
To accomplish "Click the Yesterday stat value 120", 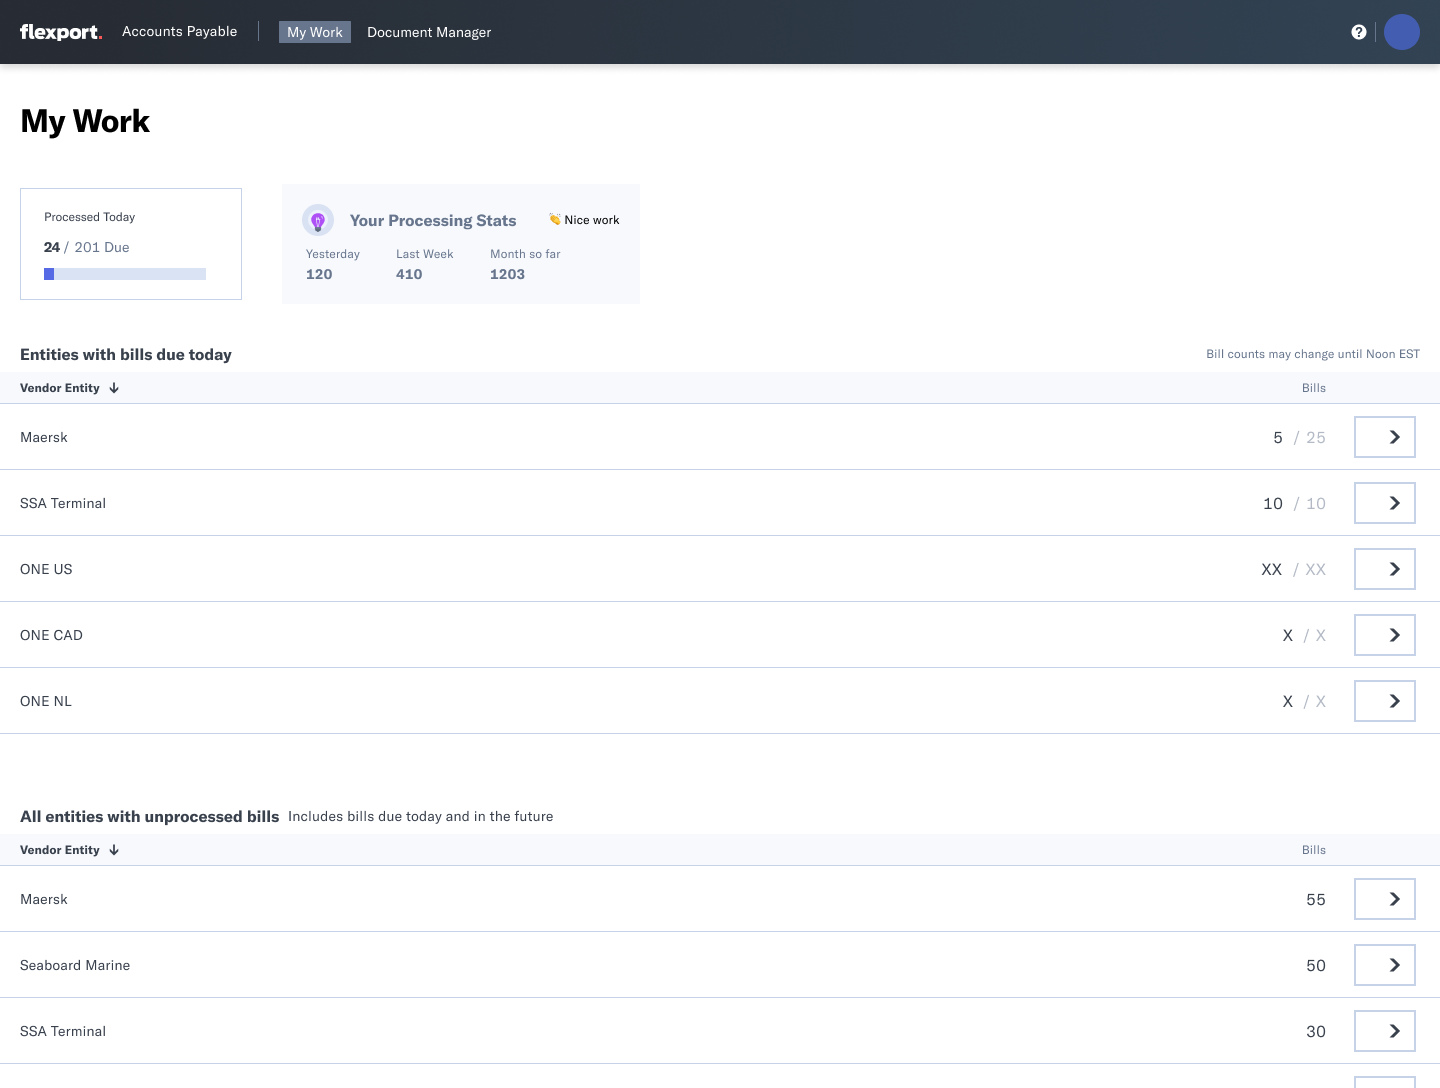I will (x=319, y=274).
